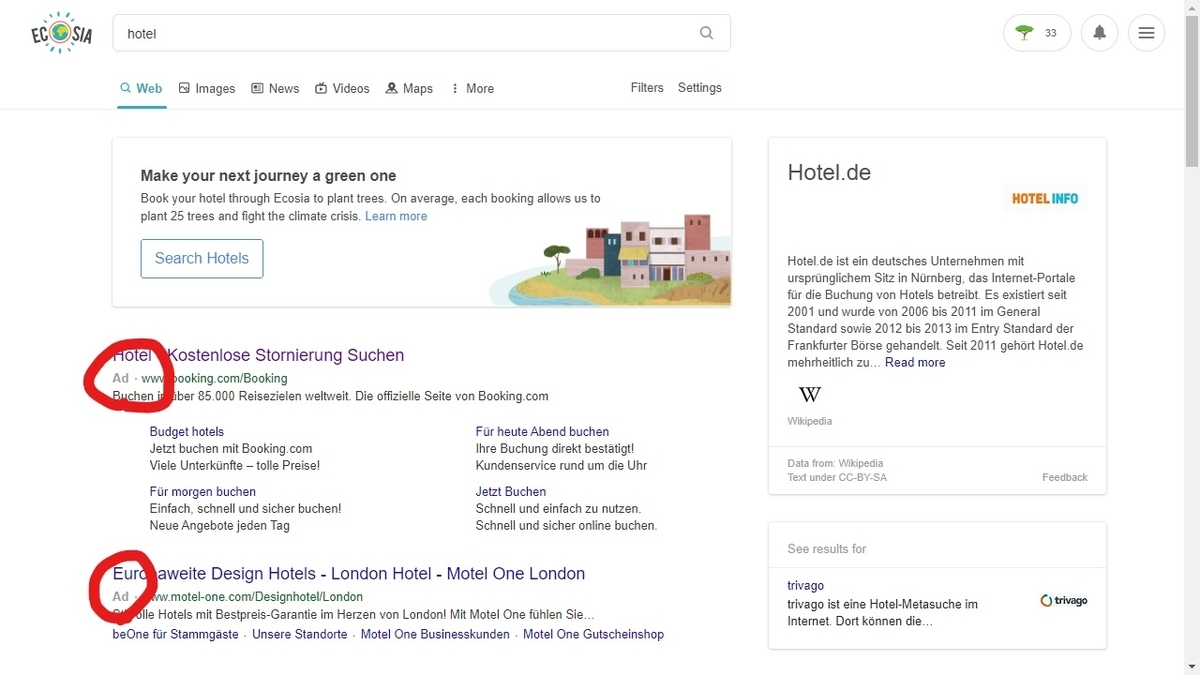1200x675 pixels.
Task: Open the notifications bell
Action: [1099, 33]
